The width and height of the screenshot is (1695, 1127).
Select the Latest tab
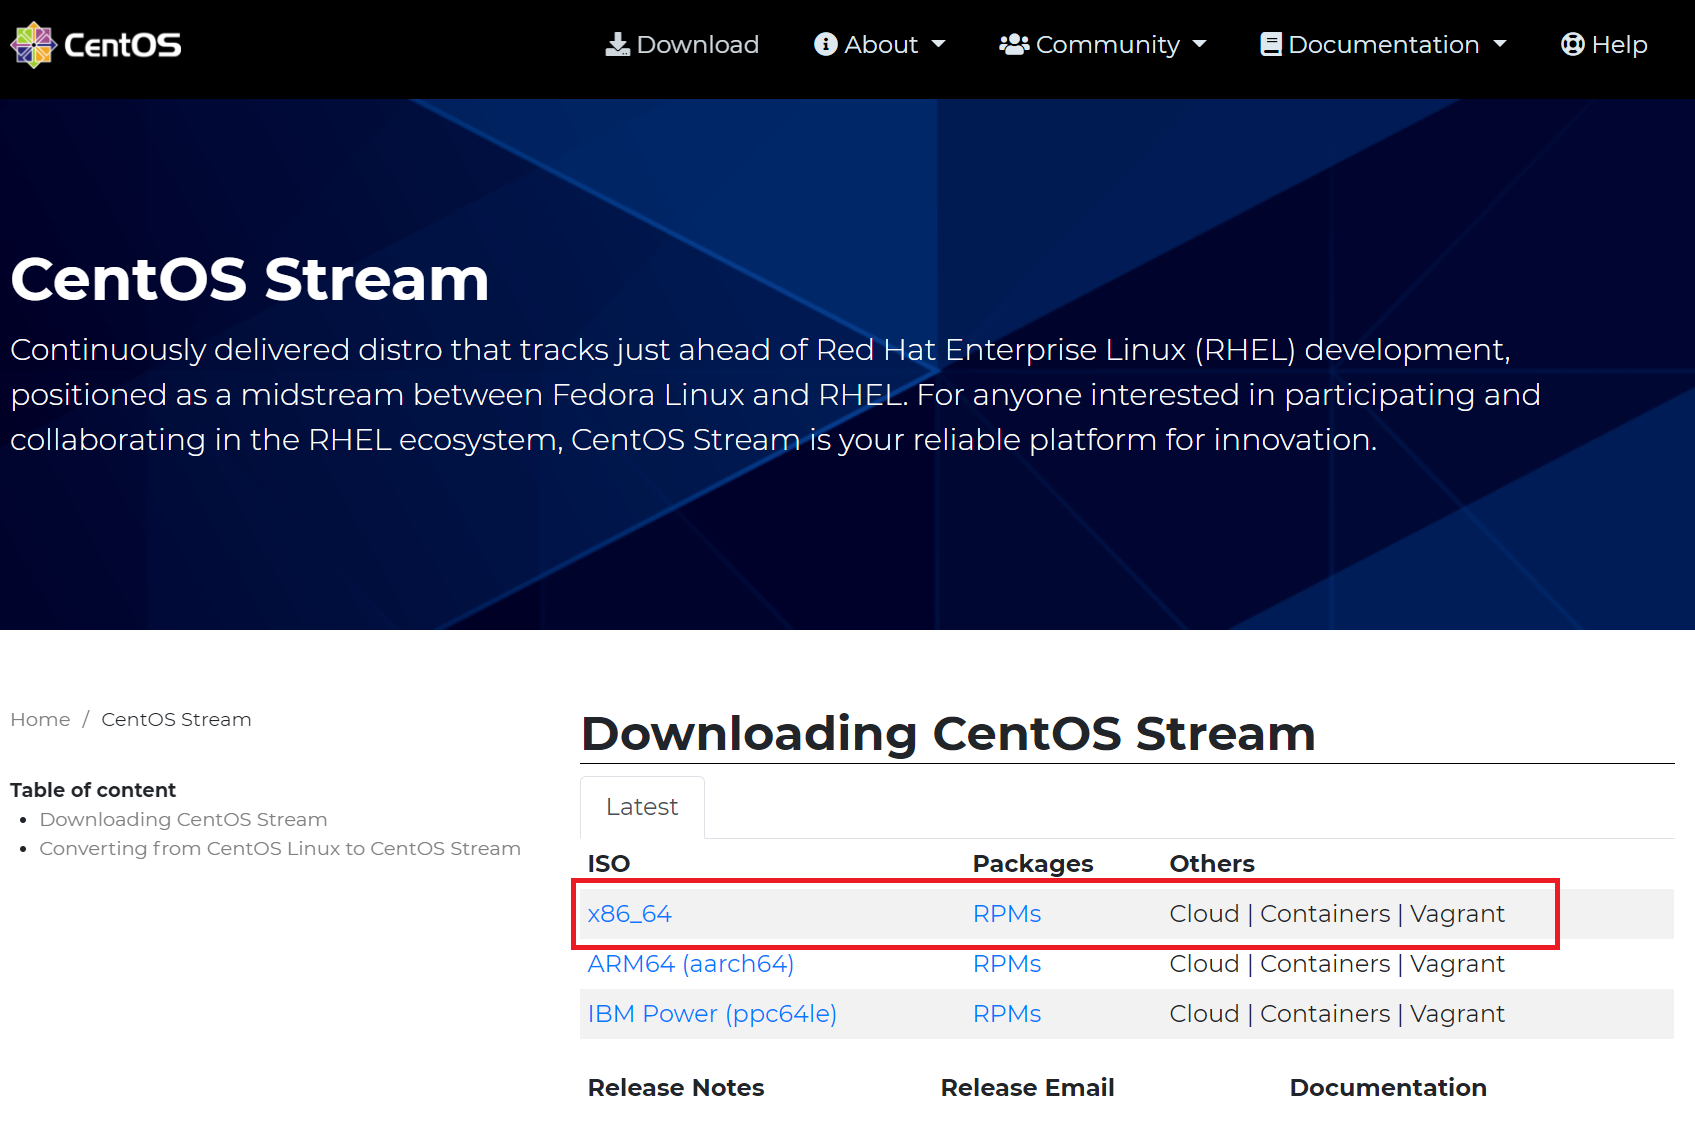[642, 807]
